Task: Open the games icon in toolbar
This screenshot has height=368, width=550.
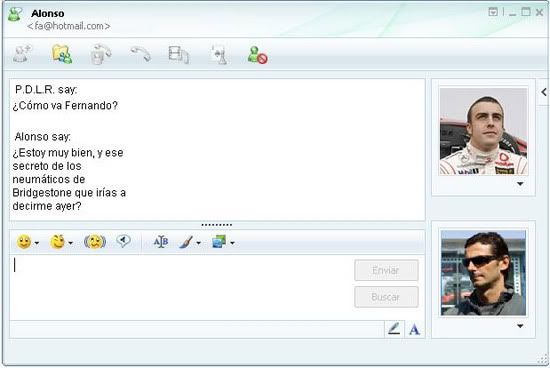Action: click(x=220, y=55)
